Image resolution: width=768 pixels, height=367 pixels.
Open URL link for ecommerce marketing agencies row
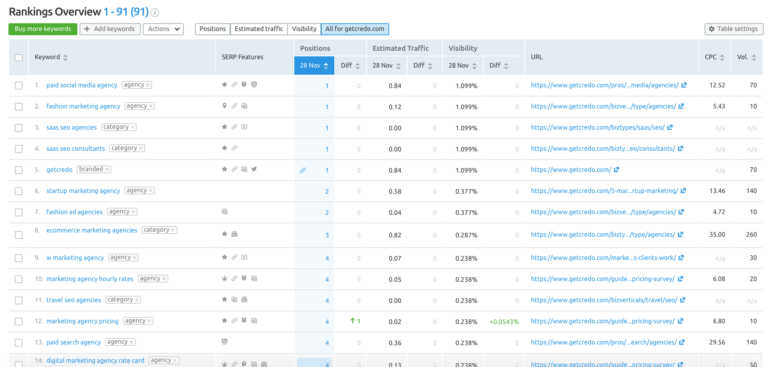tap(603, 235)
